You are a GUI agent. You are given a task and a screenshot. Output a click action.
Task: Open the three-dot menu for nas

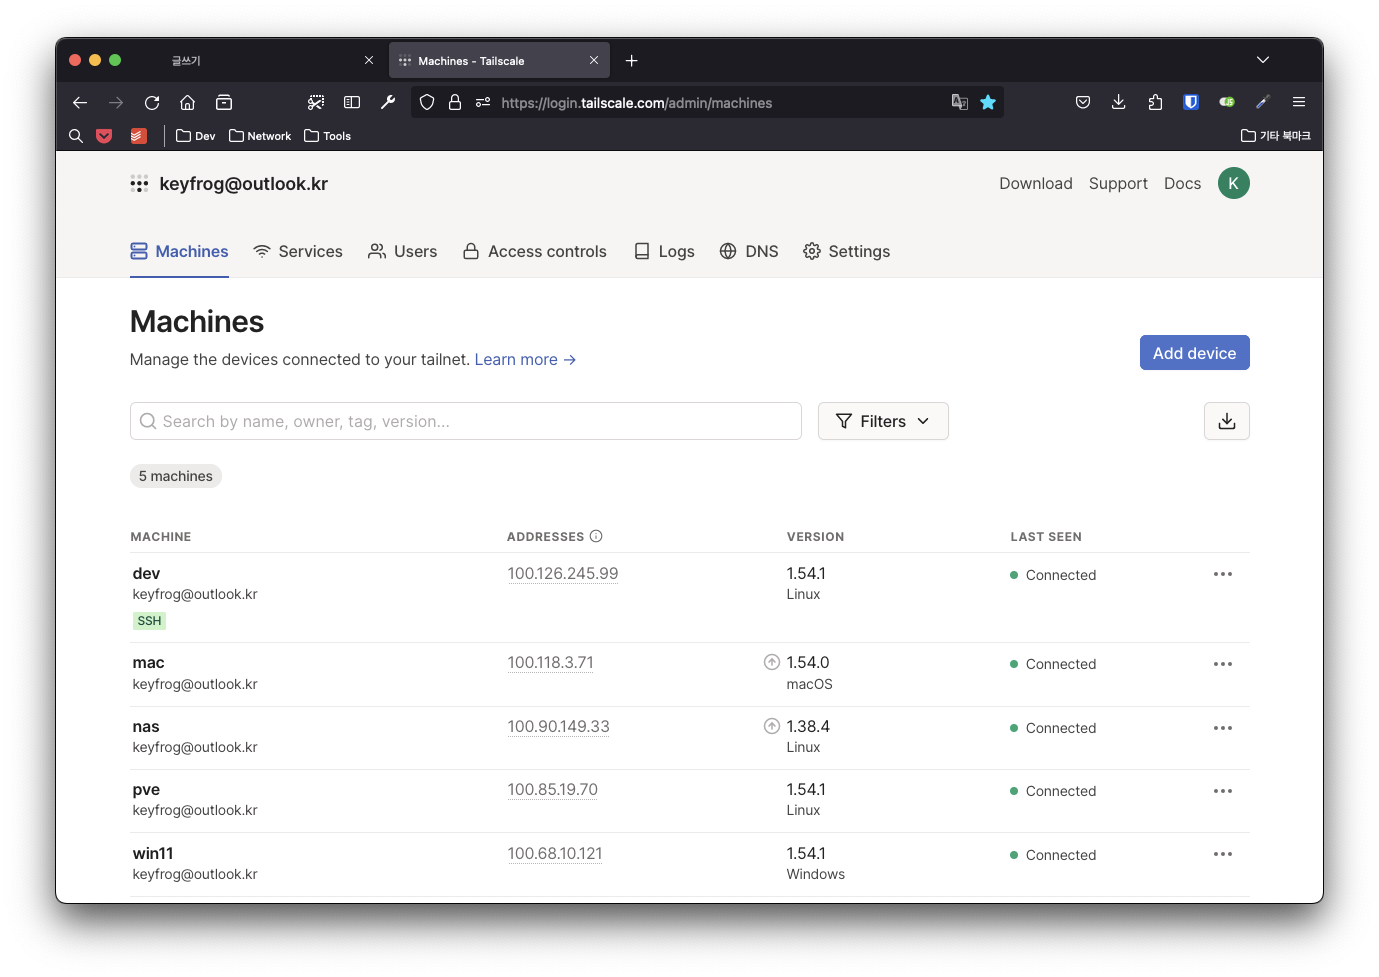1223,728
